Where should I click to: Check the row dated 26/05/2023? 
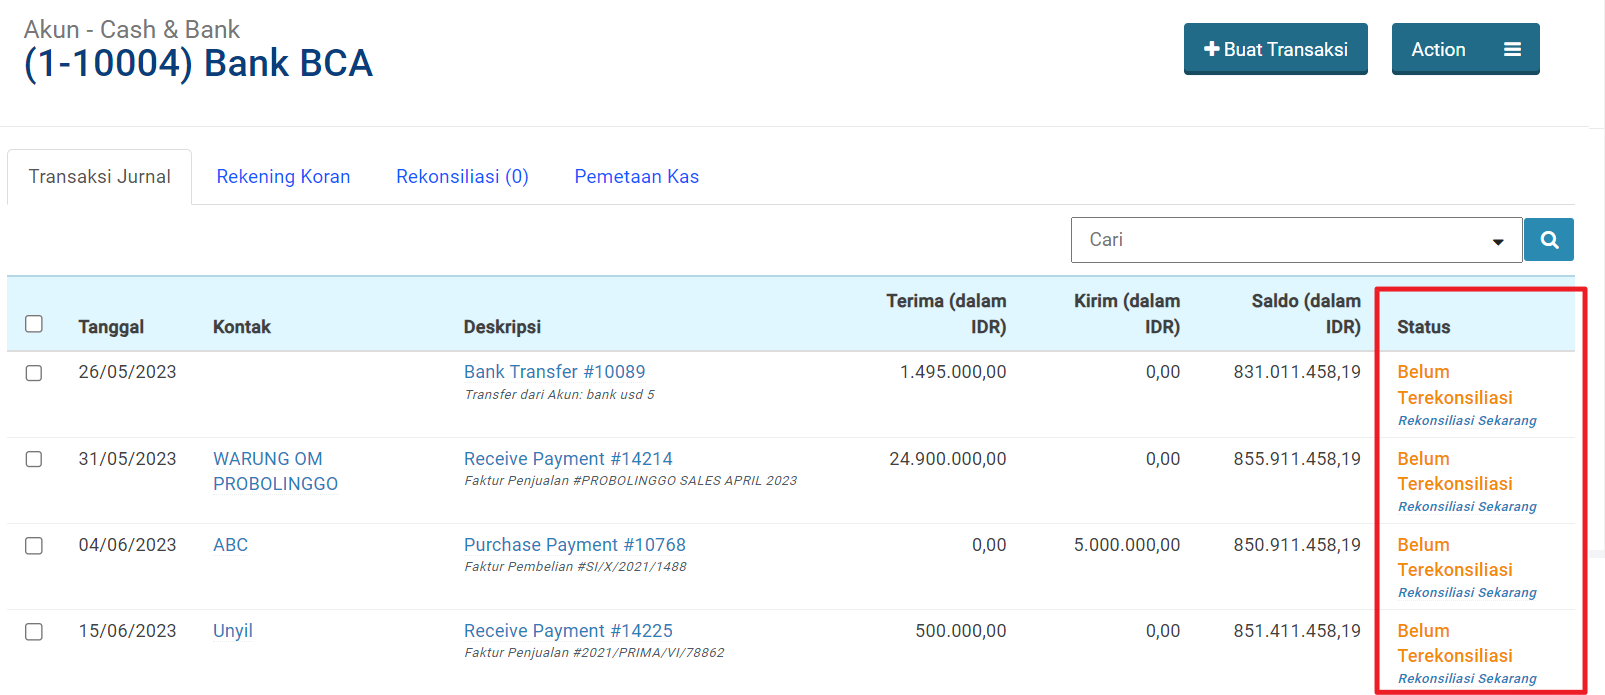point(34,373)
